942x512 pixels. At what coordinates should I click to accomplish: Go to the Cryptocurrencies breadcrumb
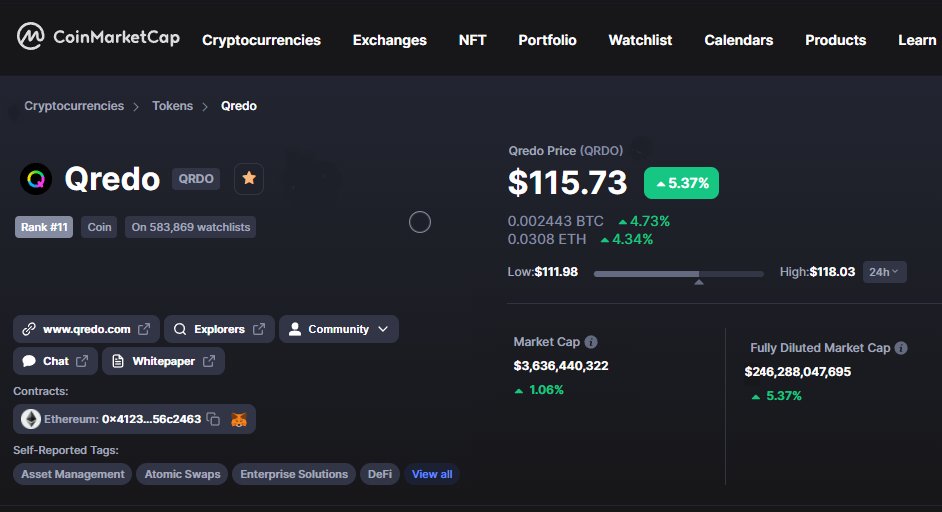[74, 106]
